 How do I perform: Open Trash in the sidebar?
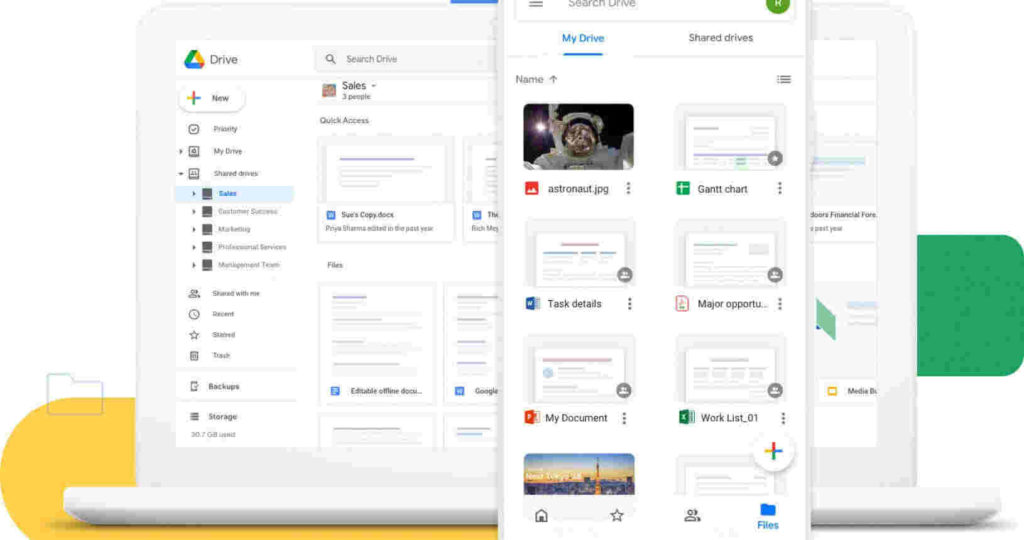[221, 356]
